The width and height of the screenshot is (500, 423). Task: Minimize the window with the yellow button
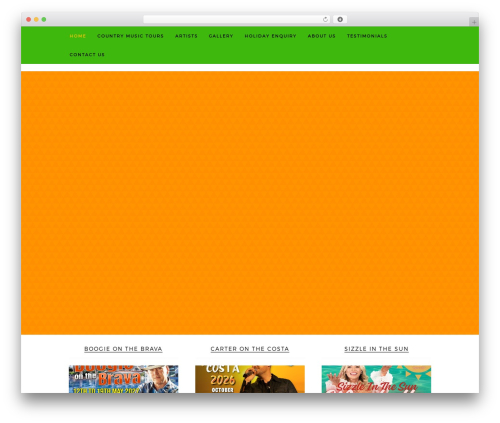[36, 20]
